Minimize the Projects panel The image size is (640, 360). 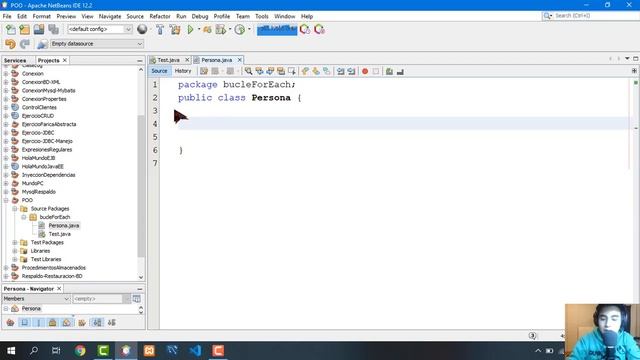[x=140, y=60]
